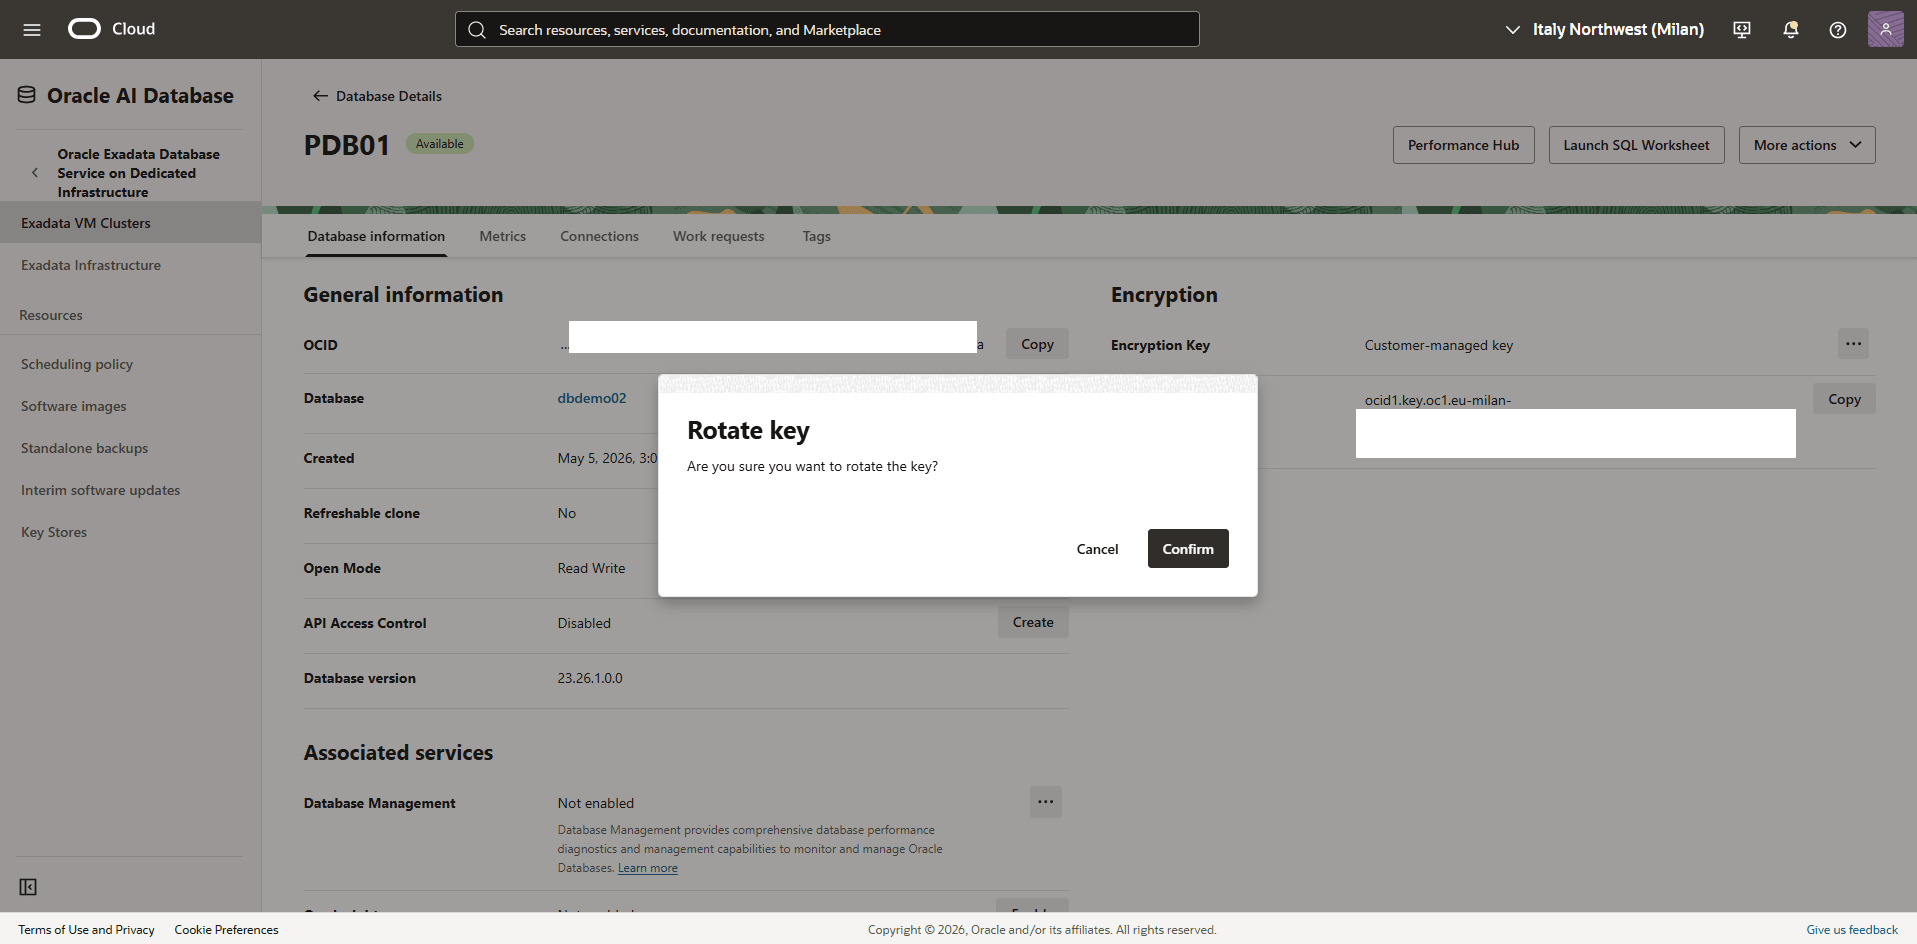1917x944 pixels.
Task: Copy the encryption key OCID
Action: pyautogui.click(x=1844, y=399)
